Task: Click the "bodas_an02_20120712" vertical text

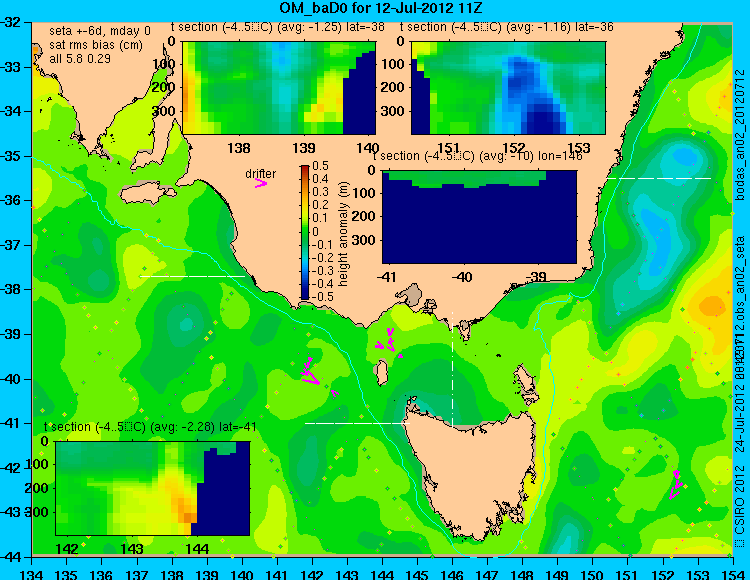Action: [x=740, y=135]
